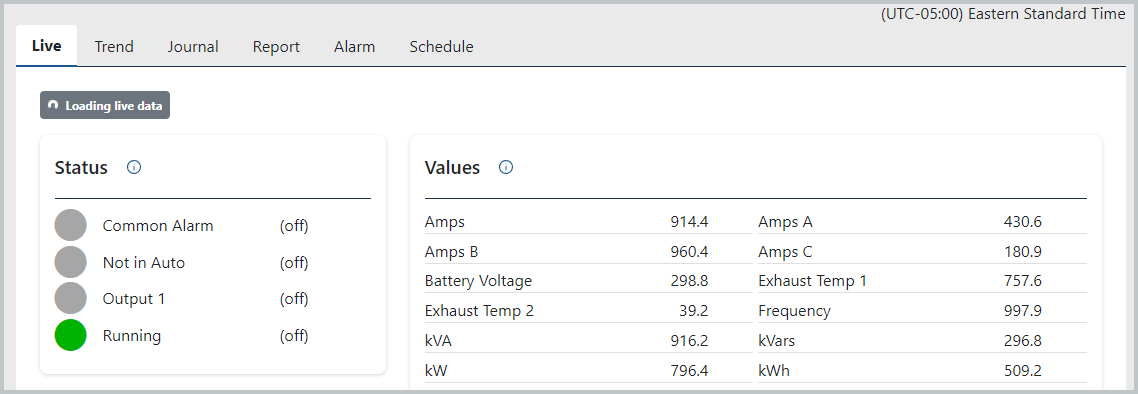The height and width of the screenshot is (394, 1138).
Task: Click the Common Alarm gray indicator
Action: [70, 226]
